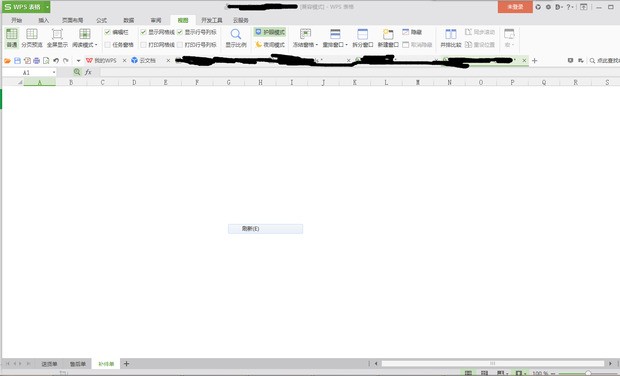Toggle Print Gridlines (打印网格线) checkbox

pos(144,45)
